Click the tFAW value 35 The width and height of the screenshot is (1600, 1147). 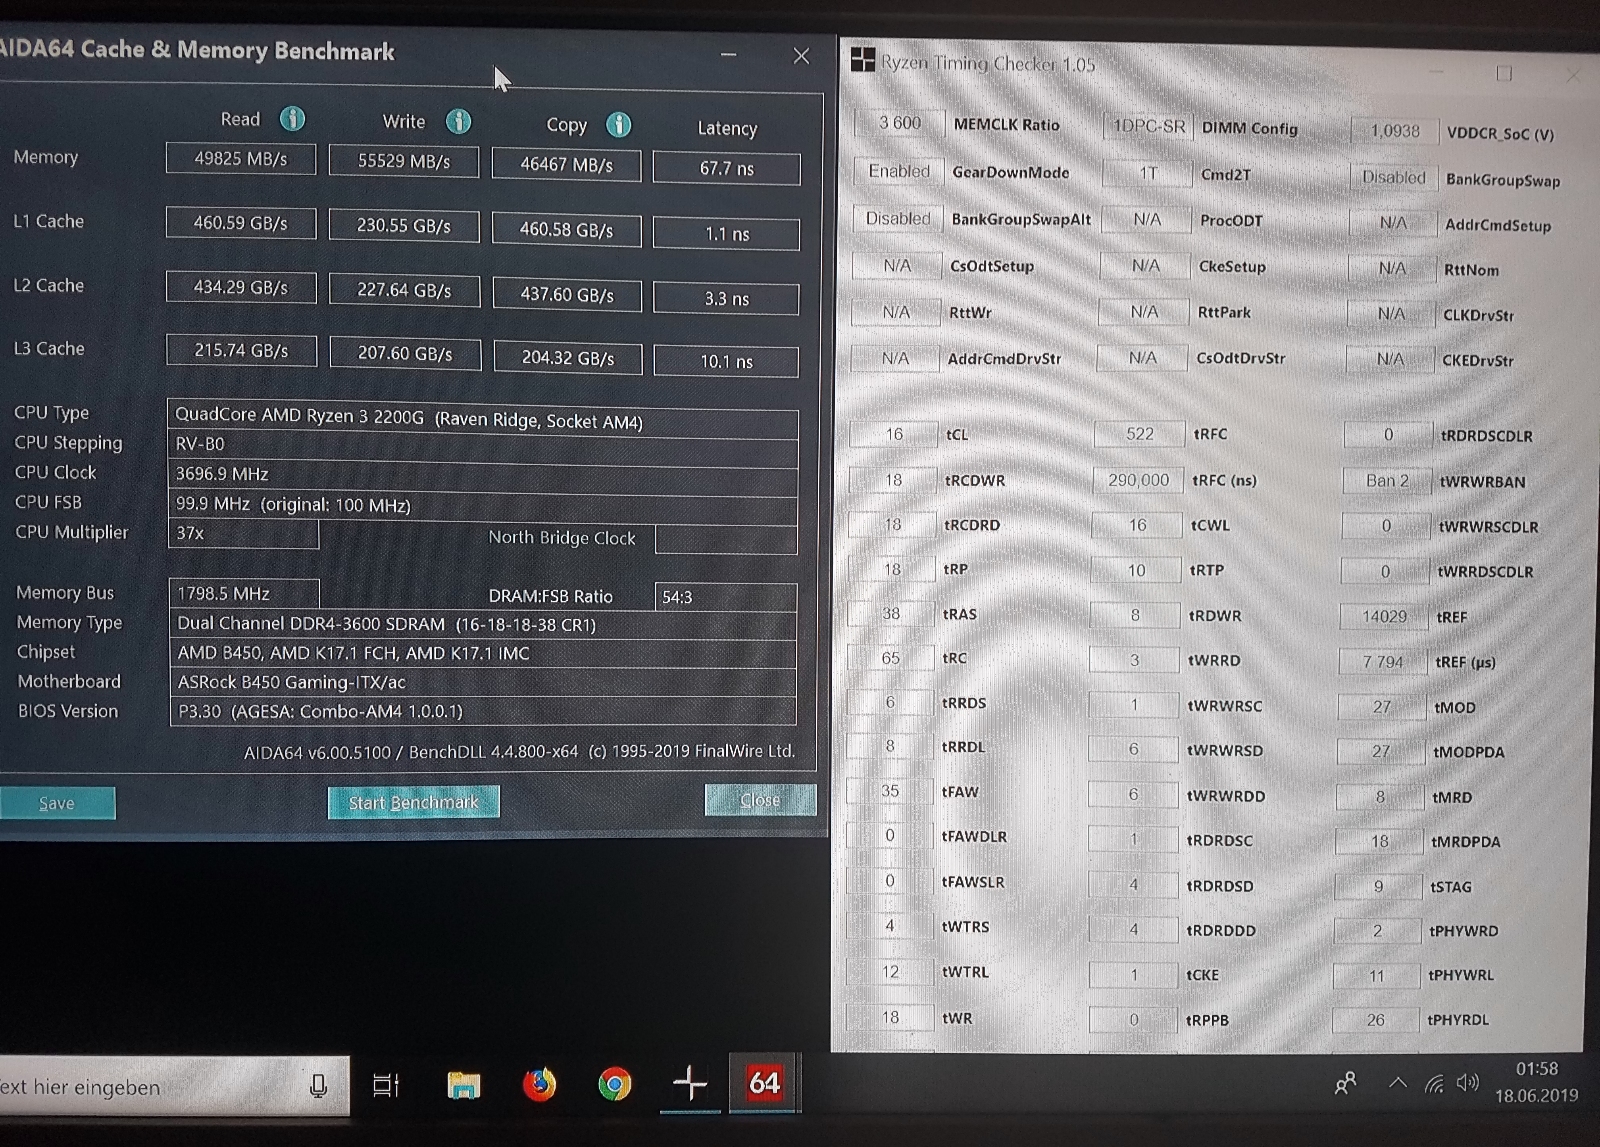pyautogui.click(x=890, y=791)
